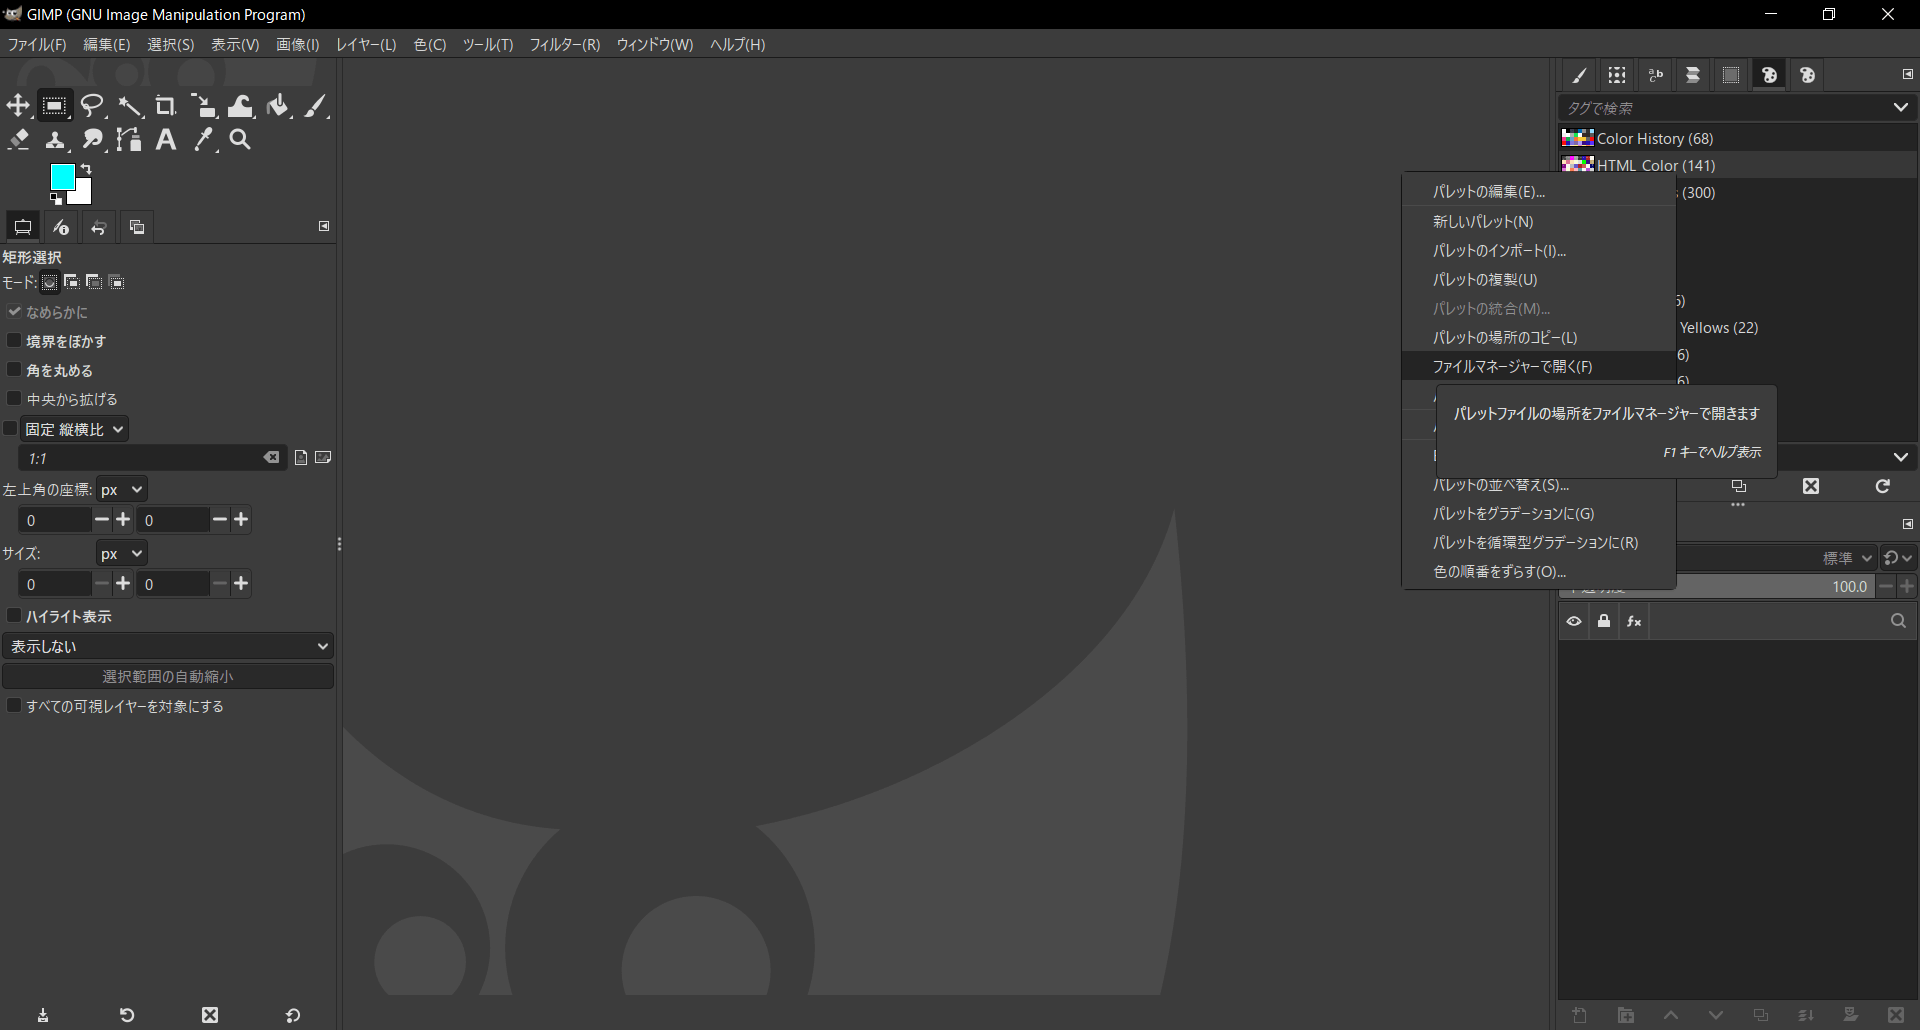This screenshot has height=1030, width=1920.
Task: Set selection mode to Intersect
Action: pyautogui.click(x=117, y=282)
